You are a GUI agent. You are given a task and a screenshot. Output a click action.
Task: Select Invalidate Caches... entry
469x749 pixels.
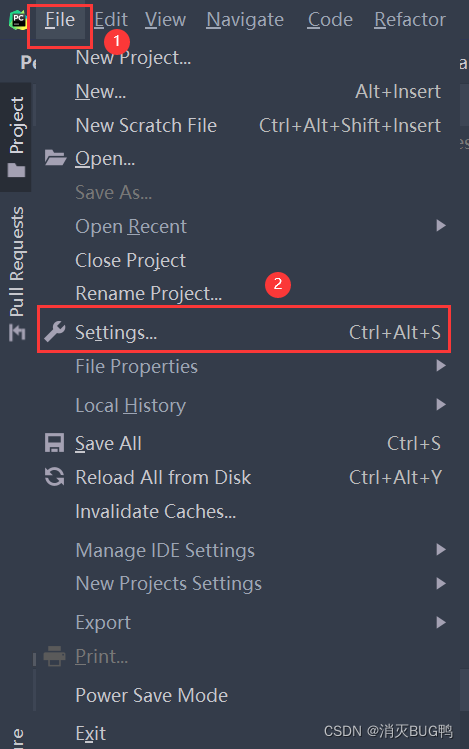[156, 511]
